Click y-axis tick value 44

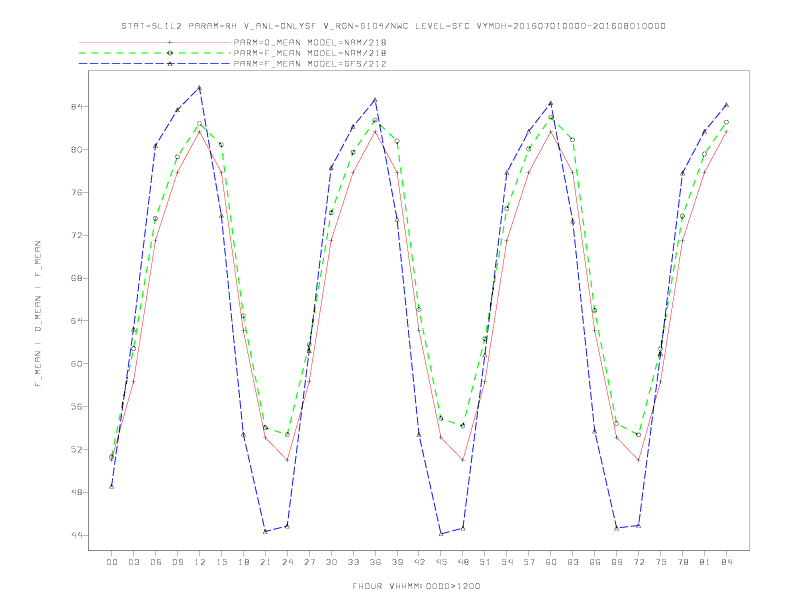point(78,535)
